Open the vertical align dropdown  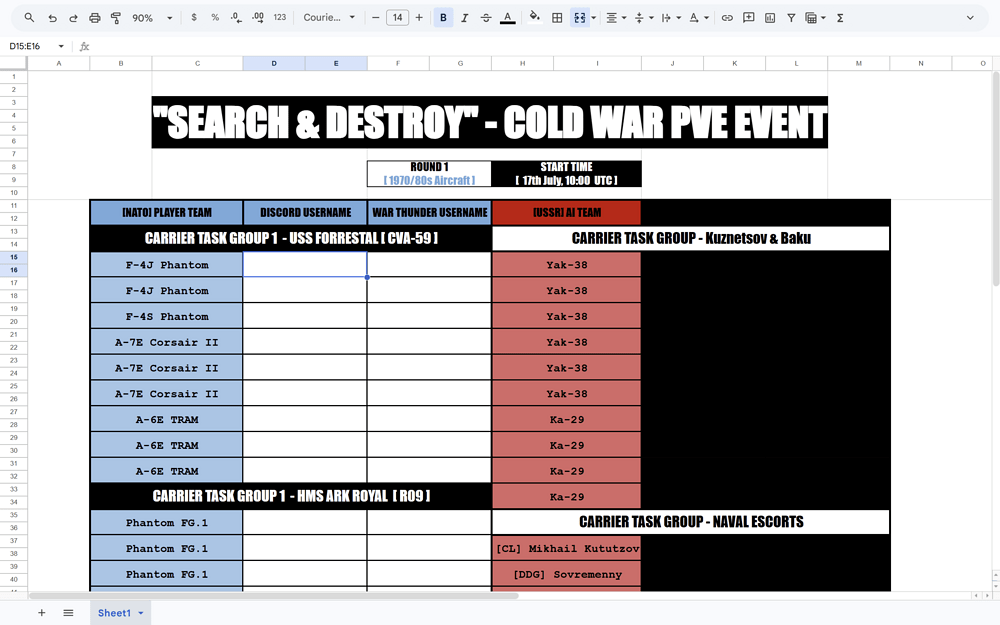click(x=643, y=18)
